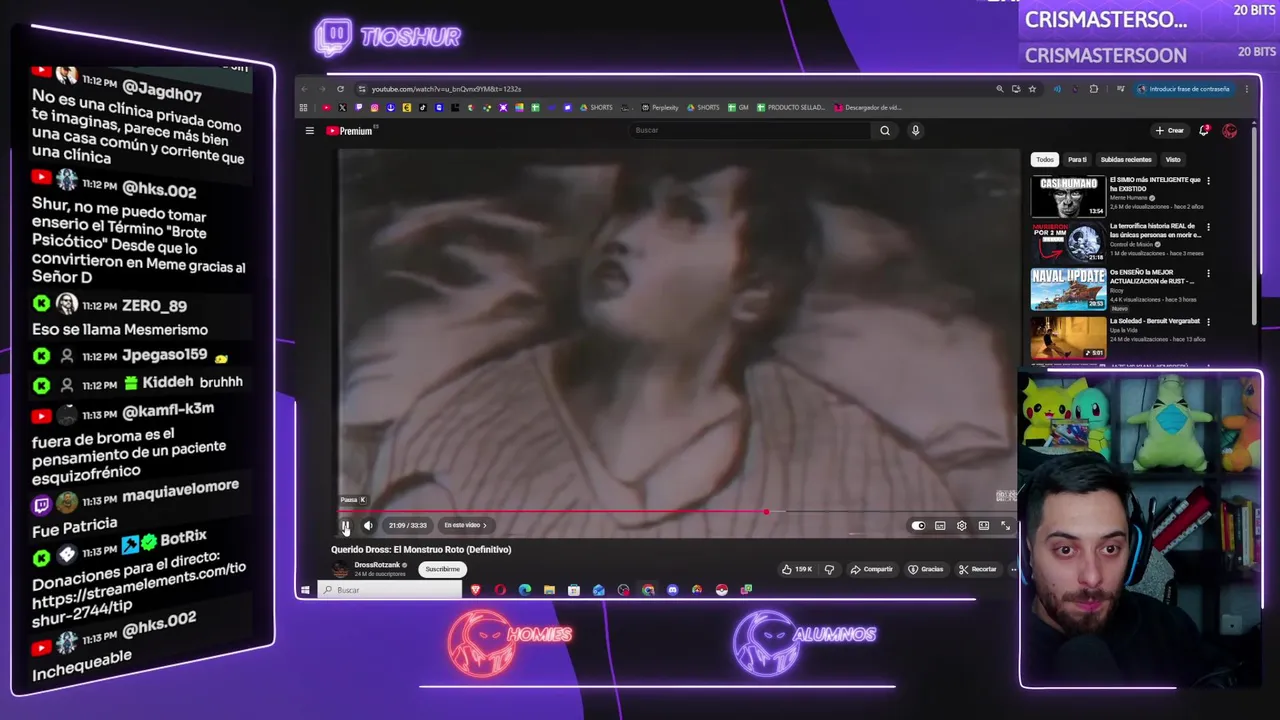Open the GM bookmark
Screen dimensions: 1280x720
point(738,107)
